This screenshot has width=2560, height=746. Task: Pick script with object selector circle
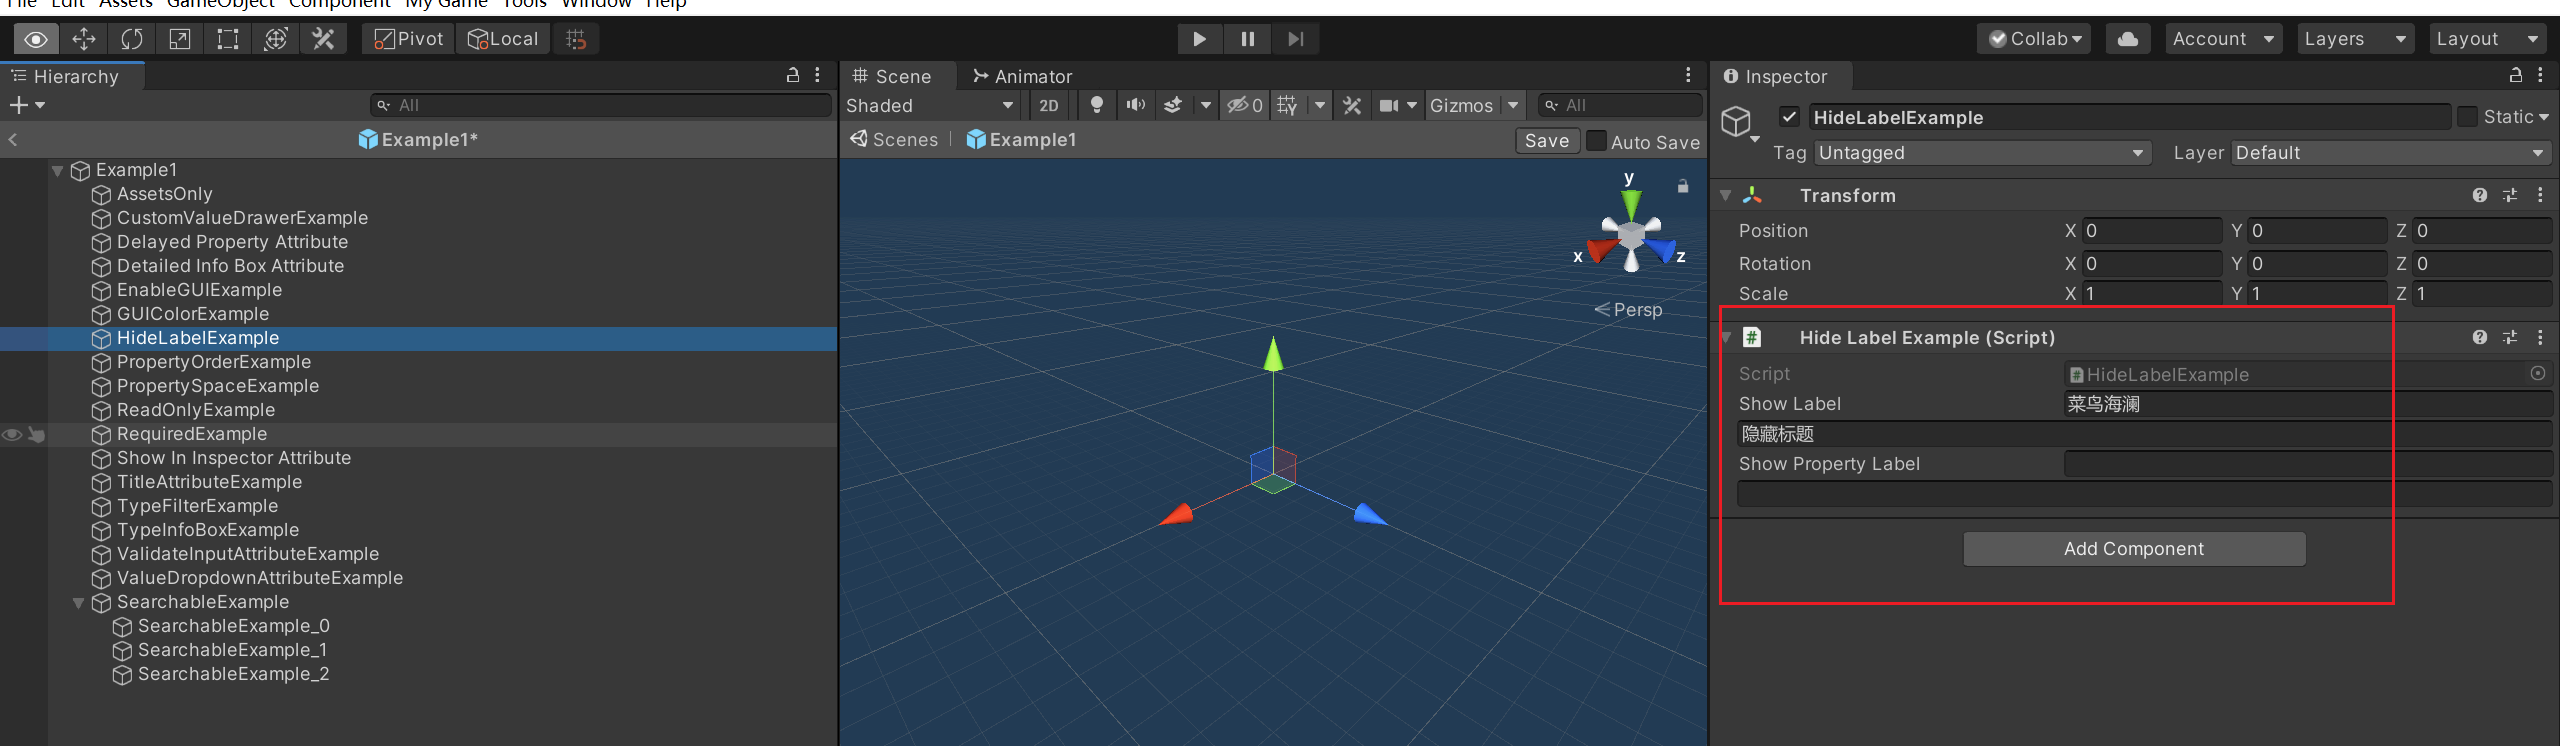tap(2538, 373)
